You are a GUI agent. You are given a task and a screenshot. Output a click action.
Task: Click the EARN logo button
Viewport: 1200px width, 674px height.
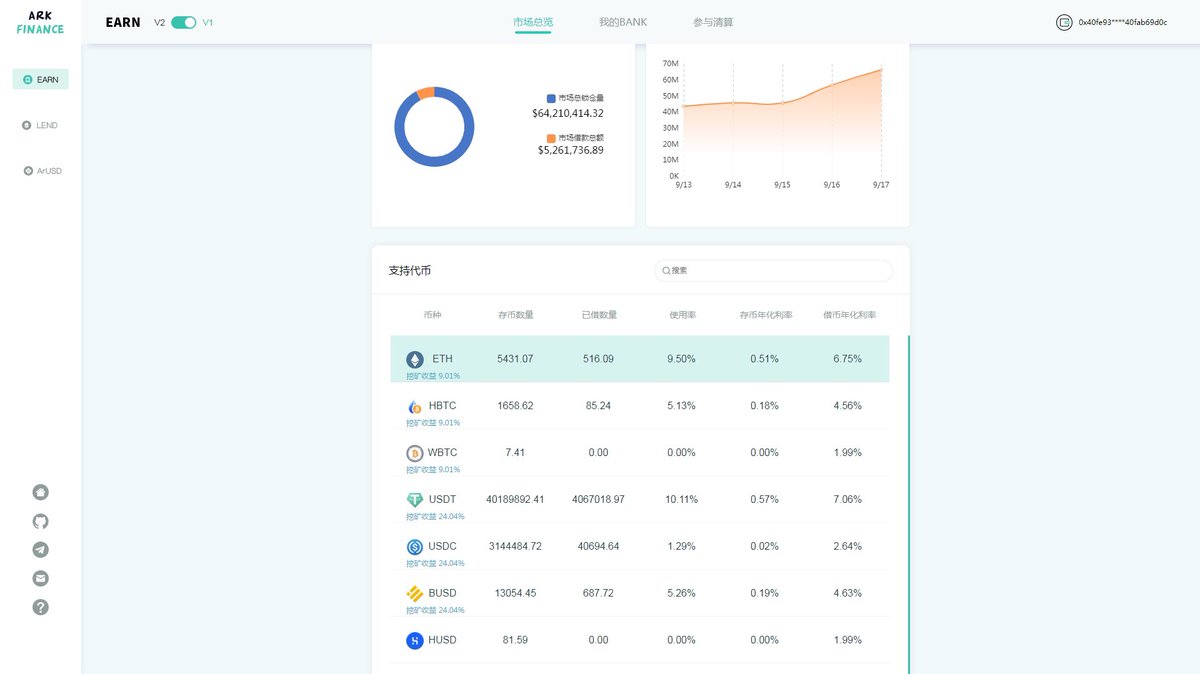[x=122, y=21]
